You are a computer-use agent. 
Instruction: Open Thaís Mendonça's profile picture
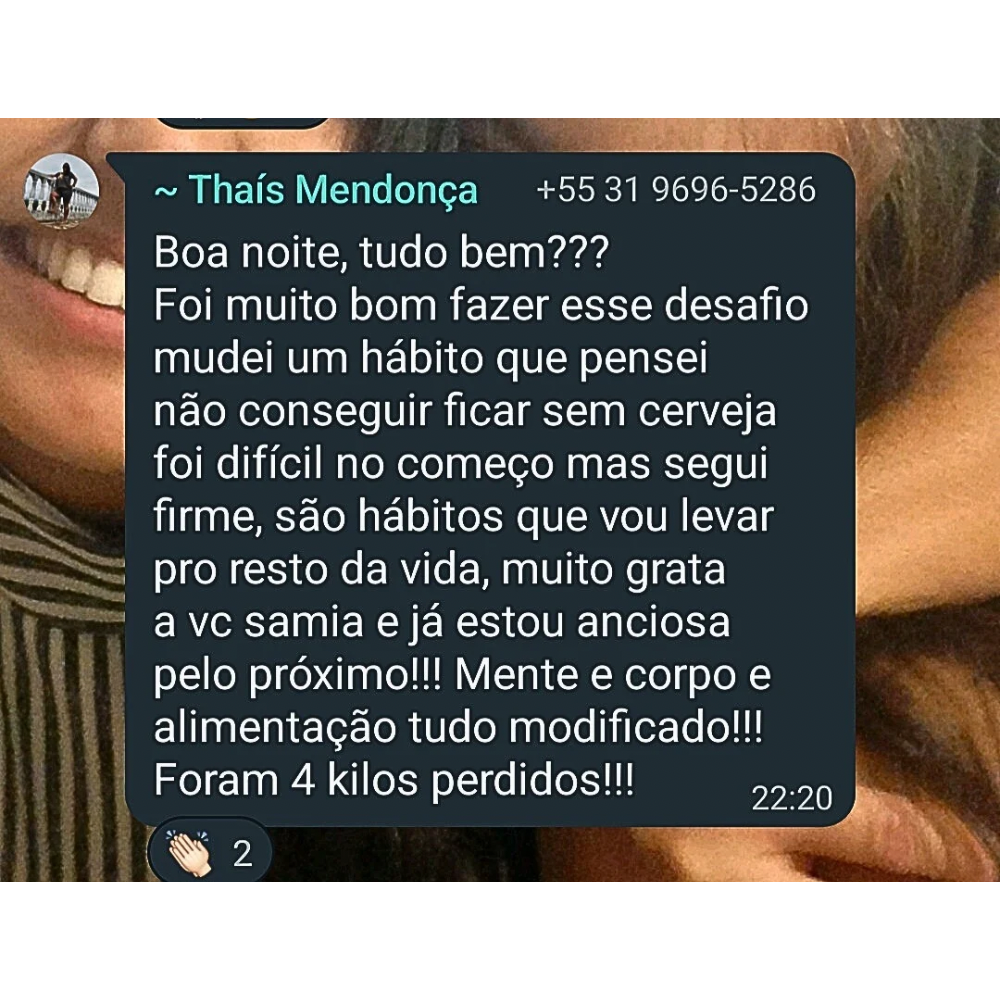click(x=62, y=191)
